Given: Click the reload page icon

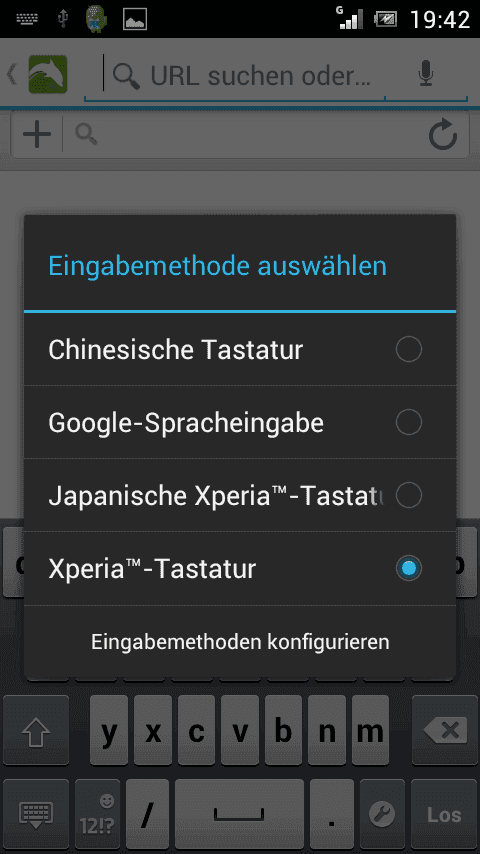Looking at the screenshot, I should pos(442,135).
